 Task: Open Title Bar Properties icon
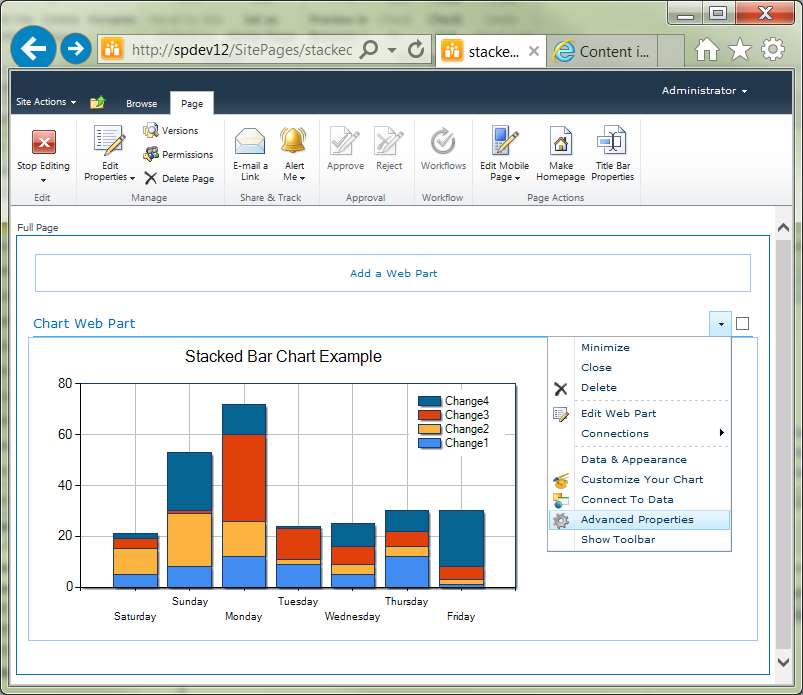(x=612, y=140)
